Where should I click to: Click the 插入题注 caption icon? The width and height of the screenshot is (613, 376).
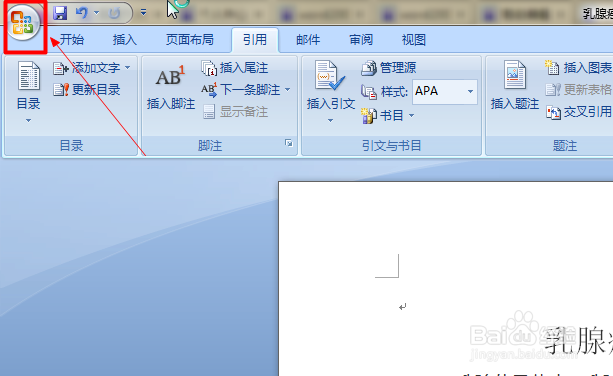(514, 75)
